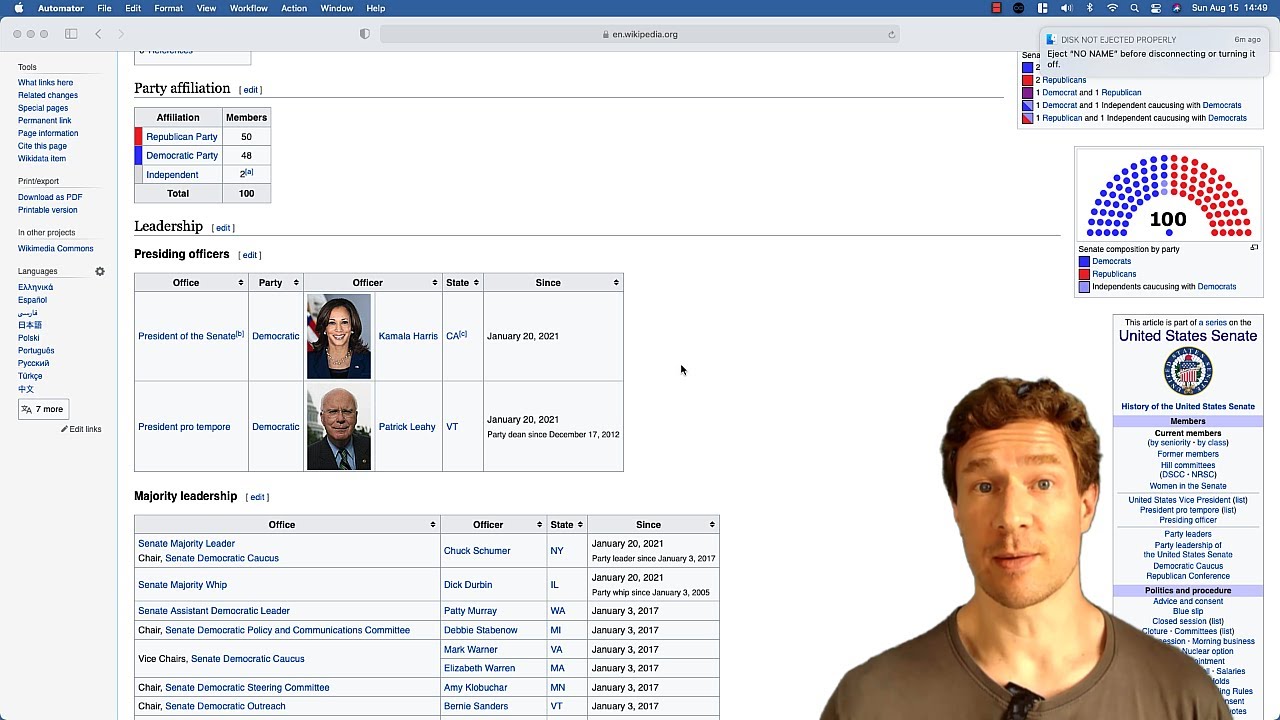Expand the 7 more languages button
The image size is (1280, 720).
point(43,409)
